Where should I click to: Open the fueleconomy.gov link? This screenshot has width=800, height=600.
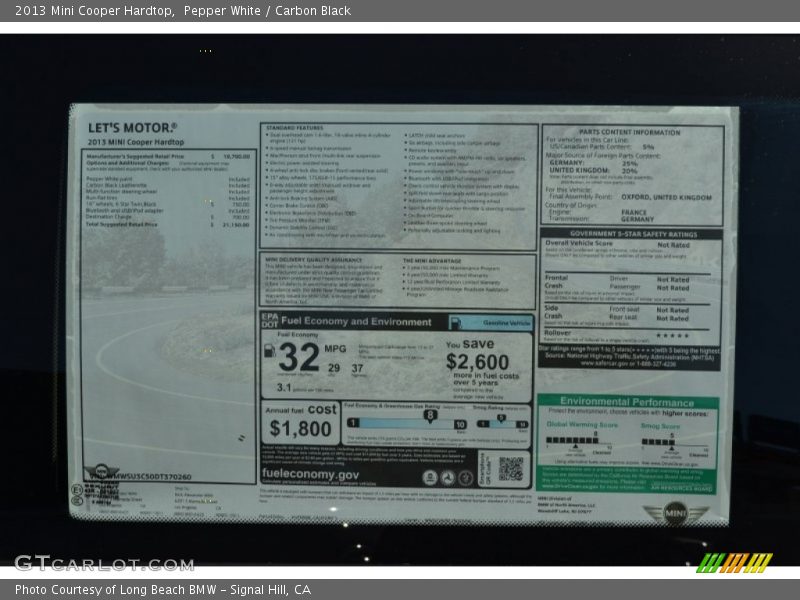click(310, 473)
